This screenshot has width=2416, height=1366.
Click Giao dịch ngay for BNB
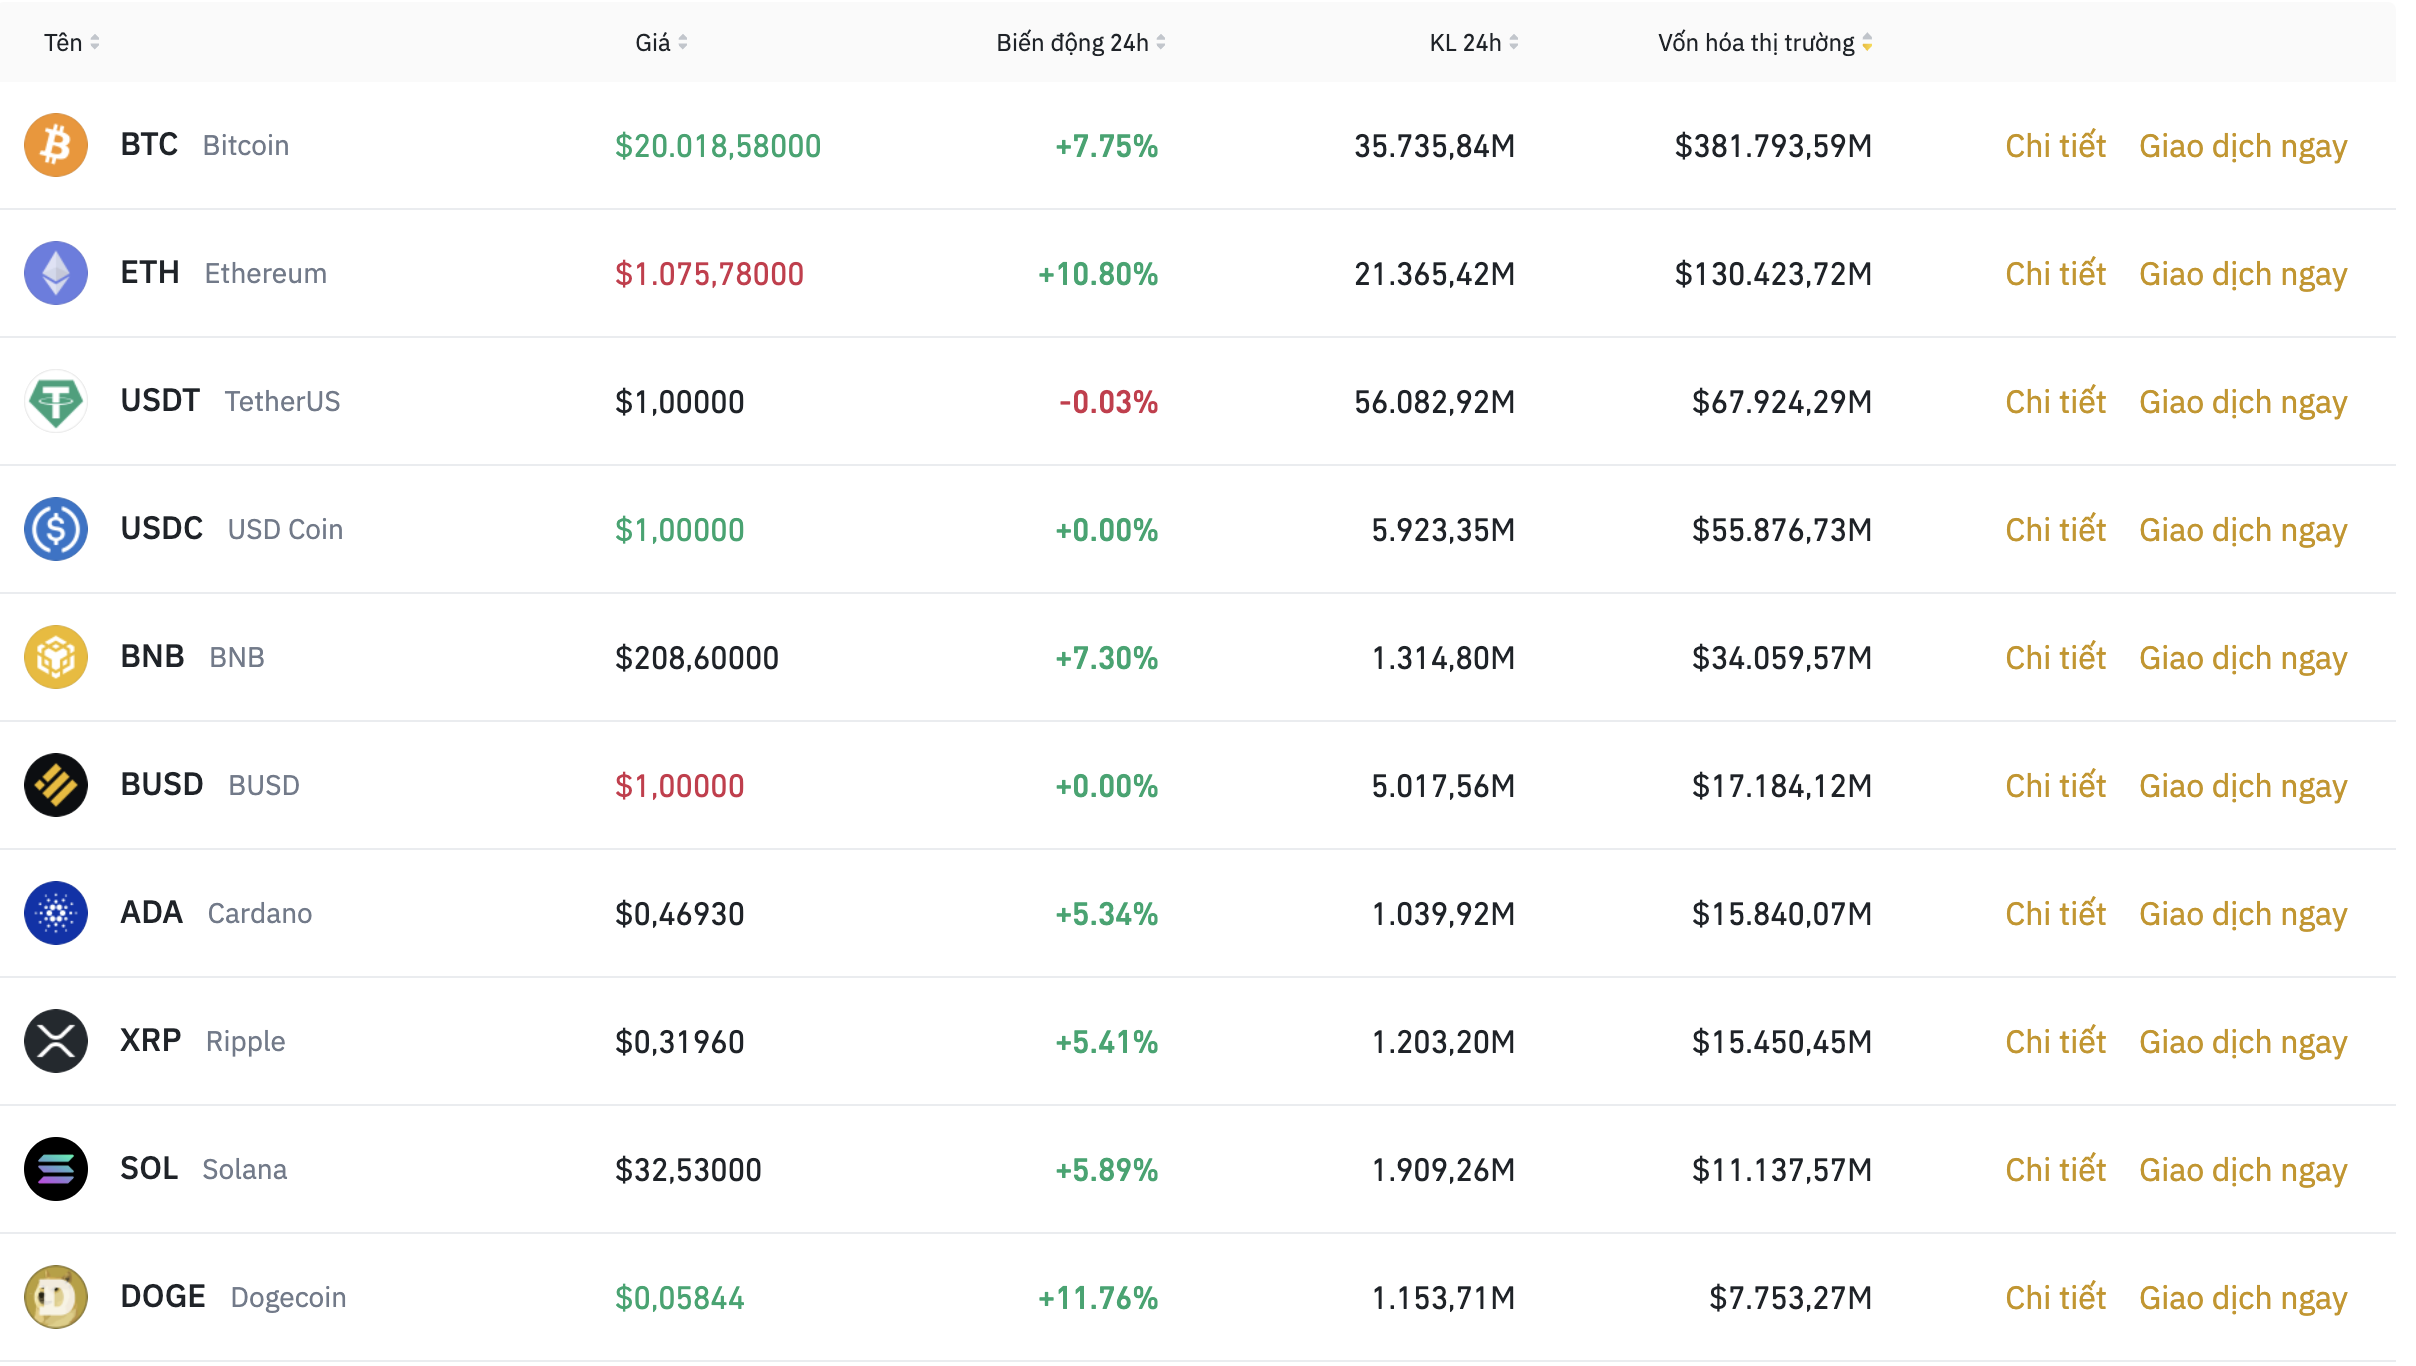2243,659
